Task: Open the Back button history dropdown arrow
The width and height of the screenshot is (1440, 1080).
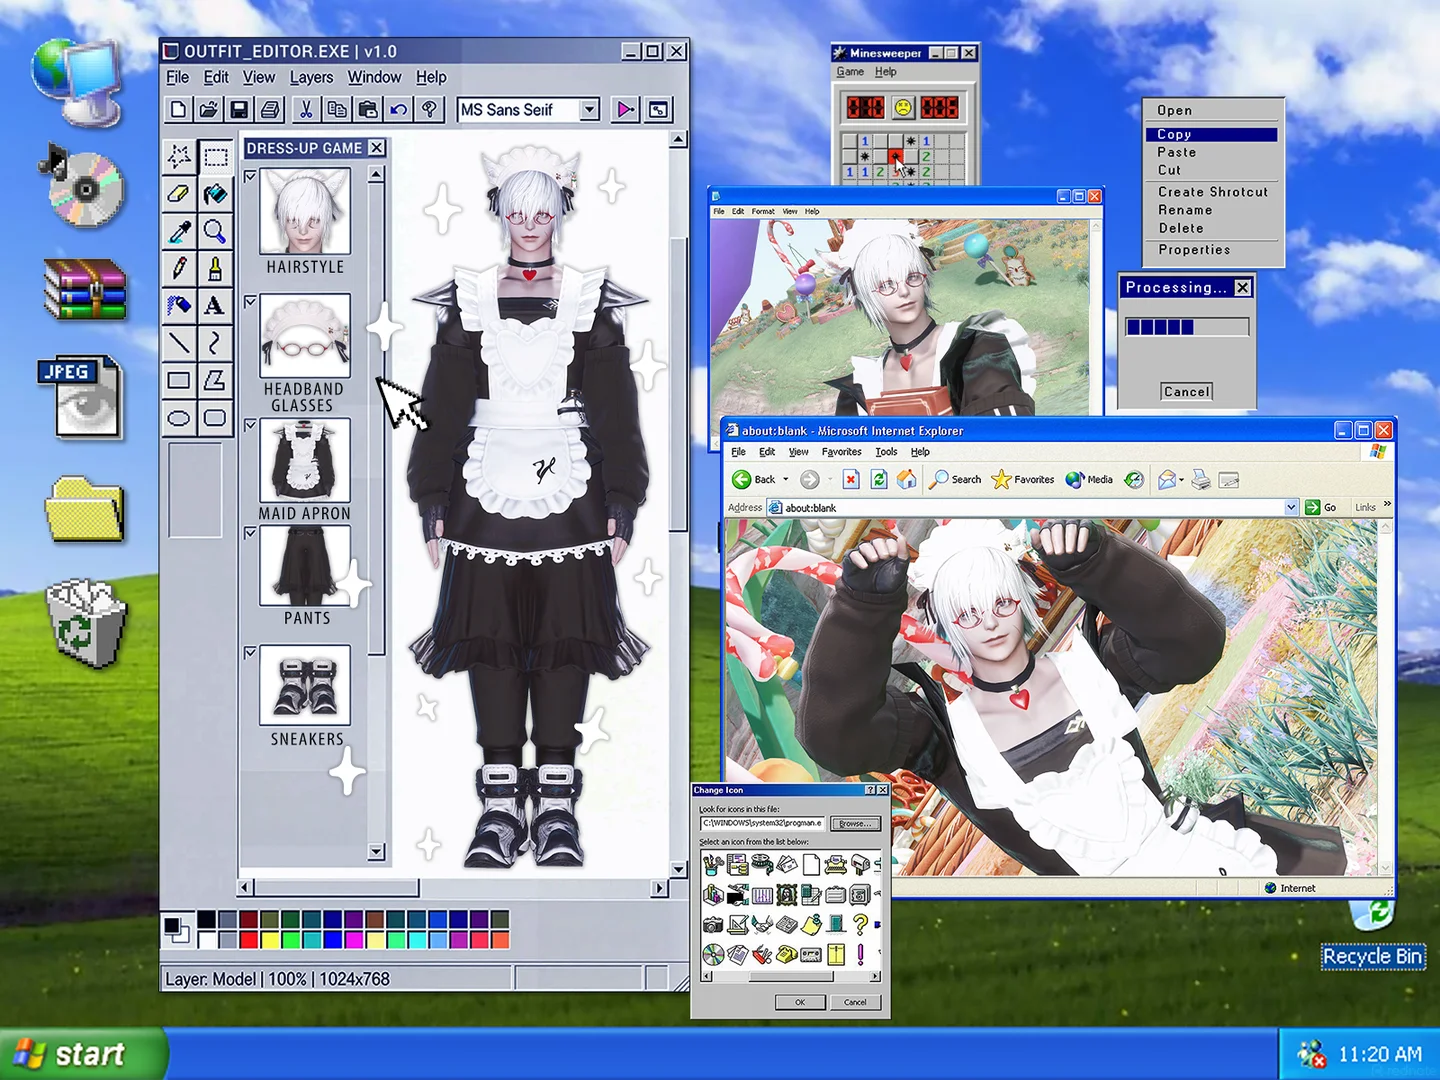Action: (x=785, y=480)
